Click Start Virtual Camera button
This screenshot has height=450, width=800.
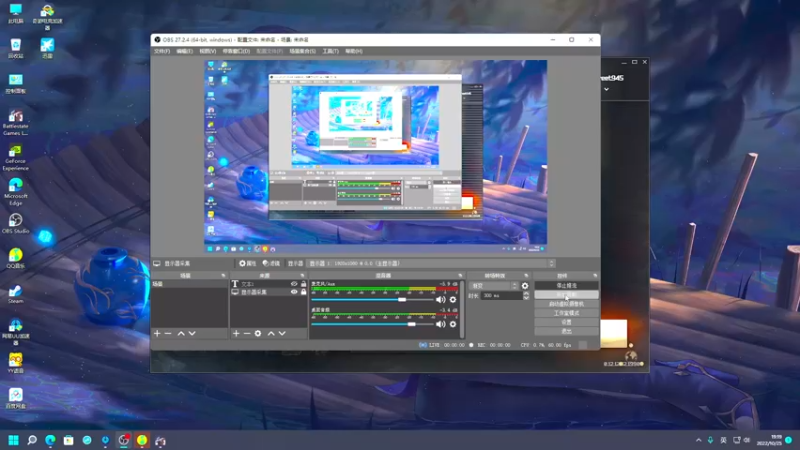pyautogui.click(x=566, y=304)
